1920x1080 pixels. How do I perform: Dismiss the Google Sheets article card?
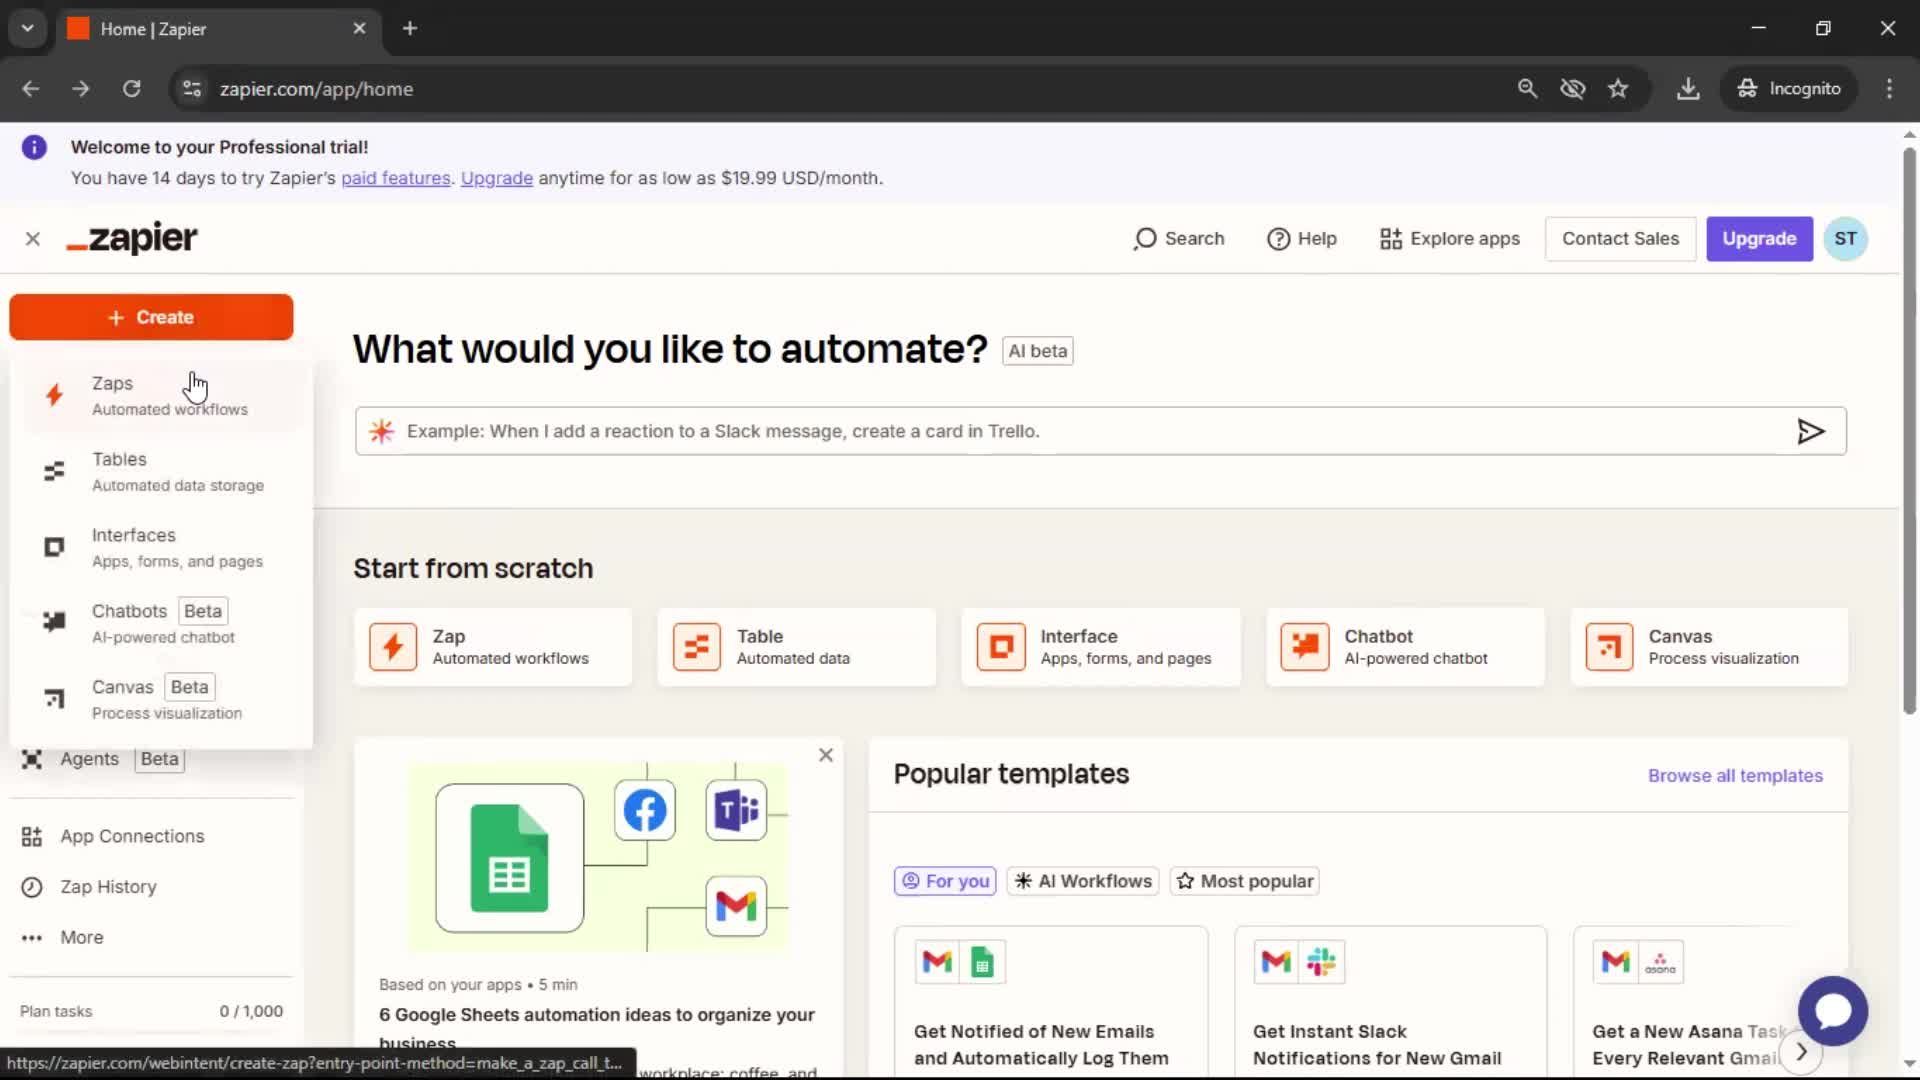(x=825, y=755)
